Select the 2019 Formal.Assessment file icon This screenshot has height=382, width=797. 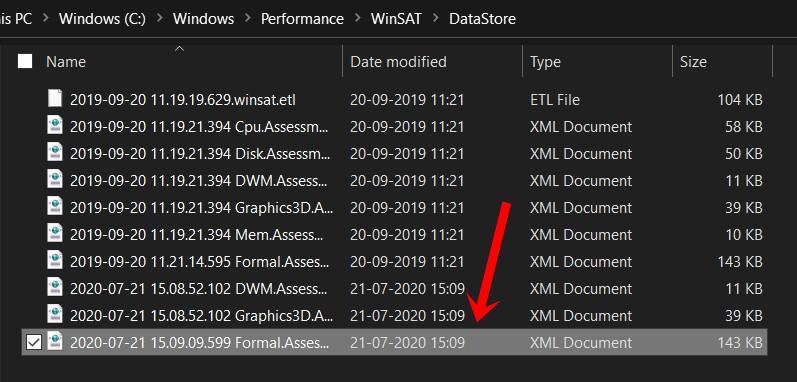[x=55, y=260]
